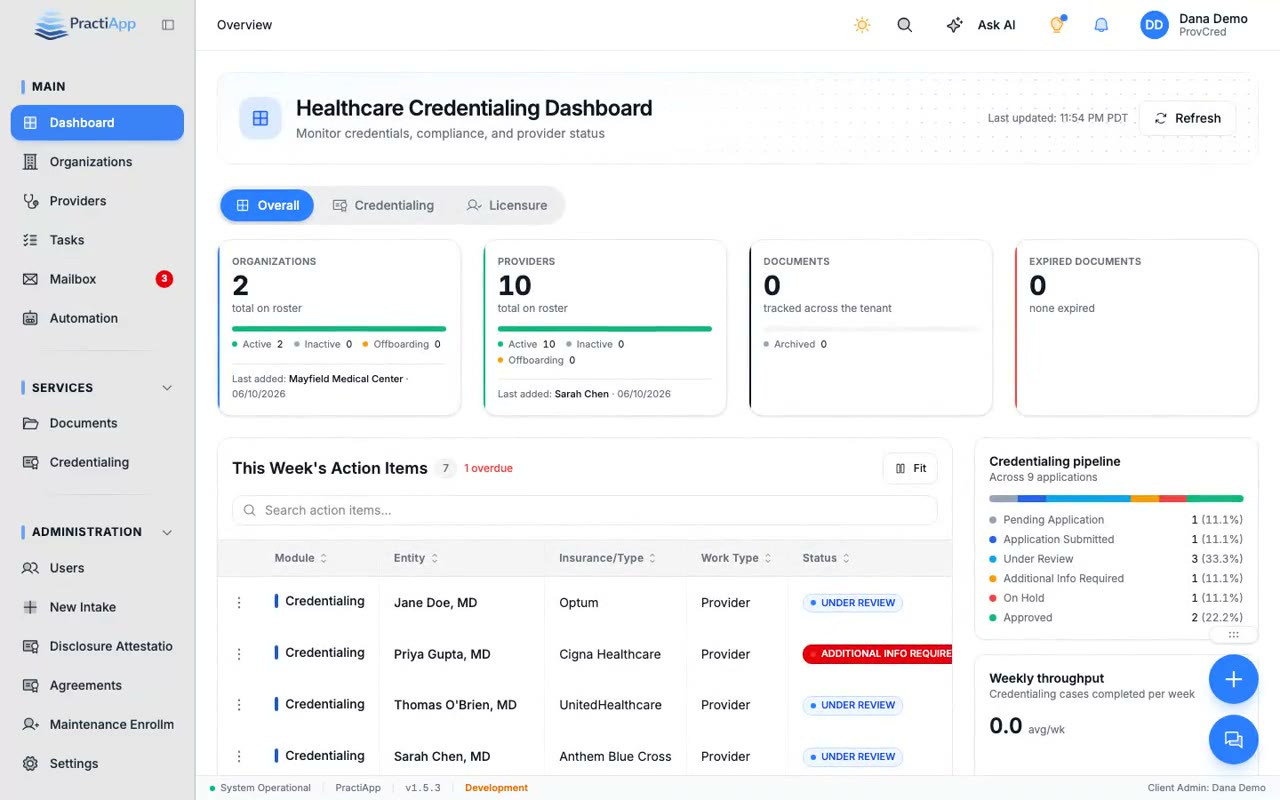Click the Providers progress bar
This screenshot has height=800, width=1280.
click(604, 328)
